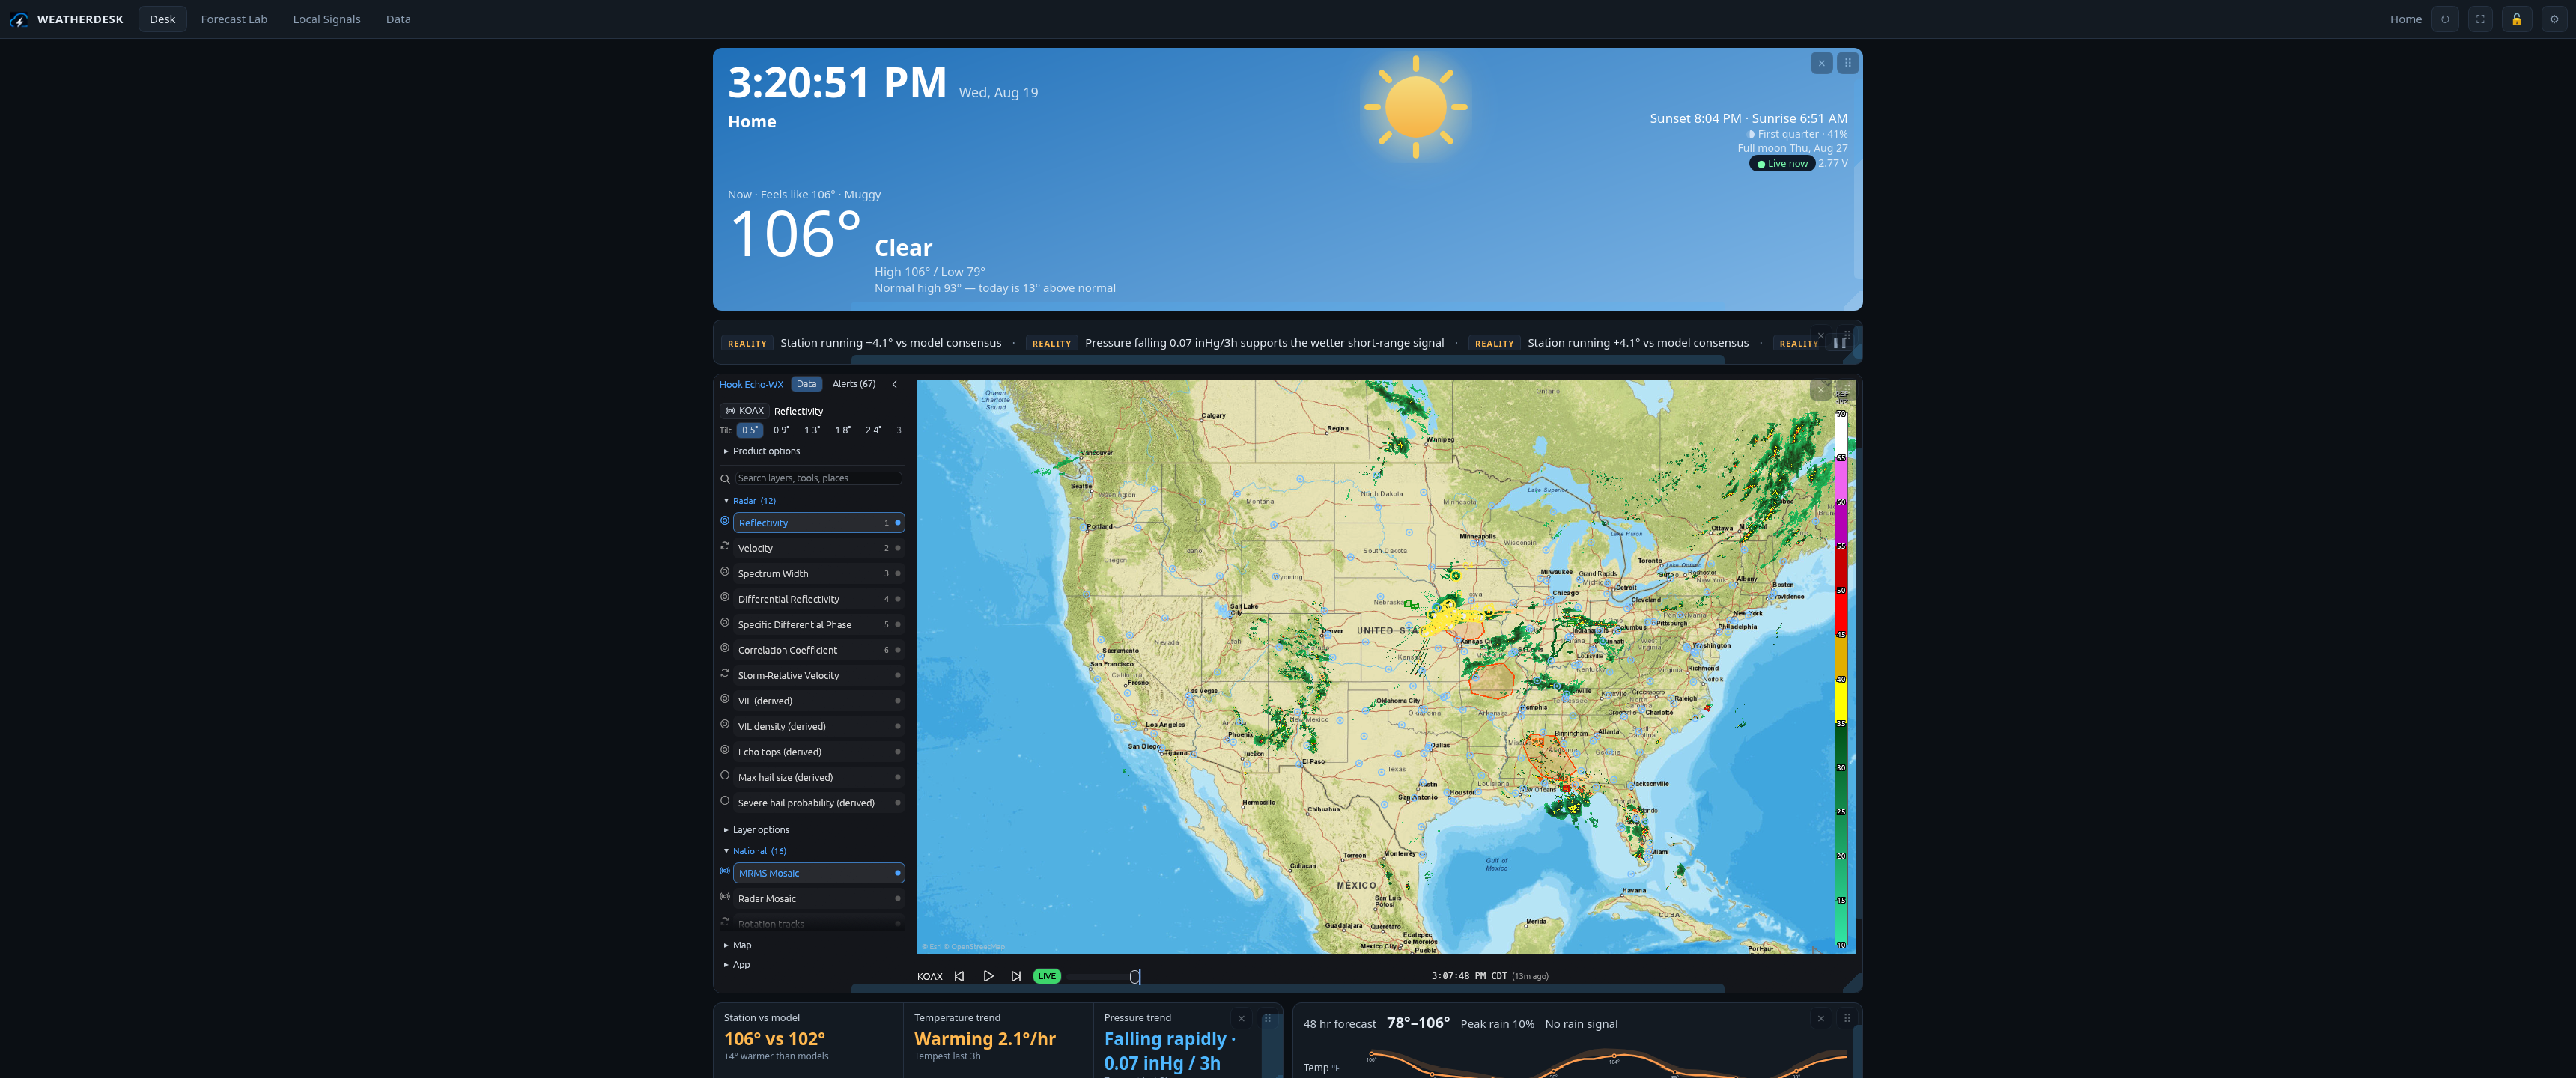Screen dimensions: 2576x1078
Task: Click the Hook Echo-WX link
Action: click(751, 385)
